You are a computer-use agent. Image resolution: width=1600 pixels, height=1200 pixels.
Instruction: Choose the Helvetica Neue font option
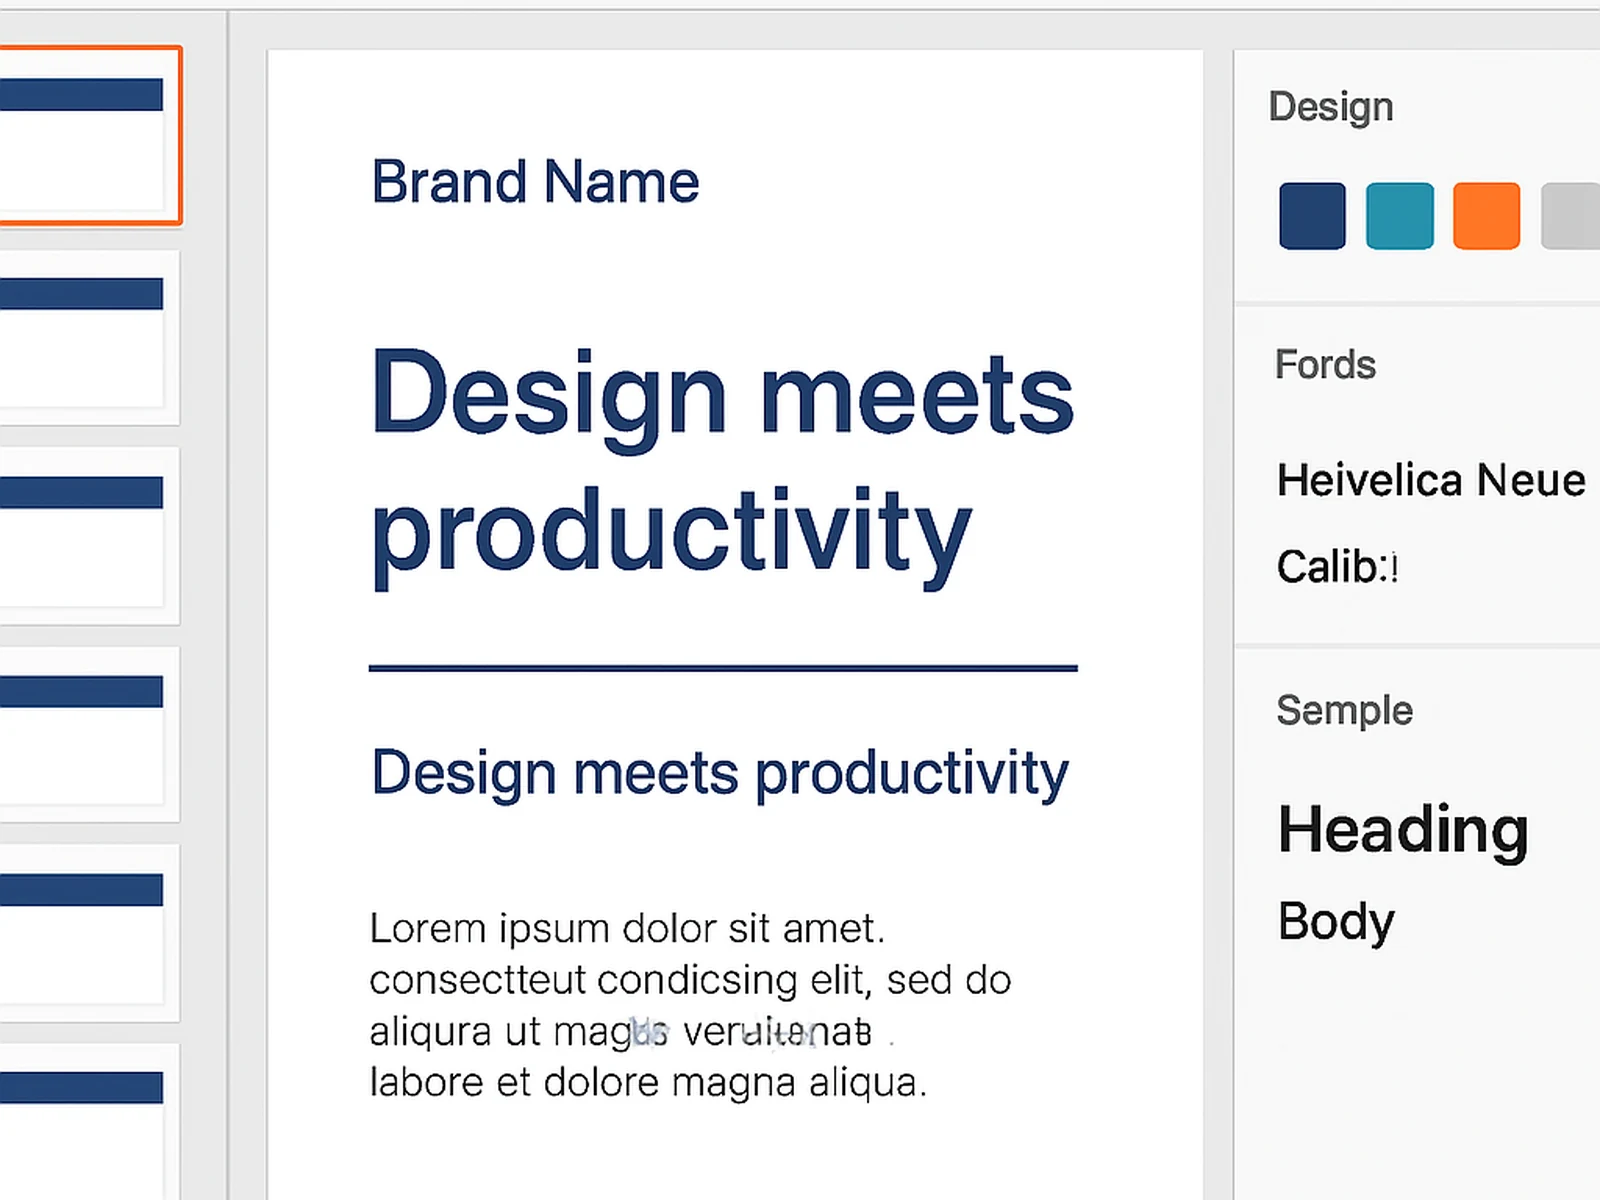1430,481
